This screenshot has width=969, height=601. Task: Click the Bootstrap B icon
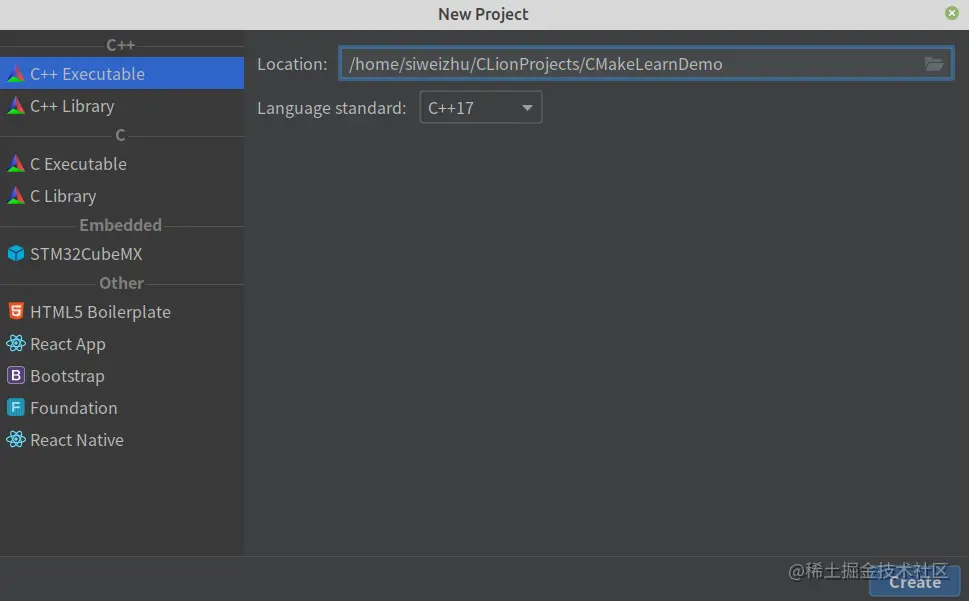click(15, 376)
